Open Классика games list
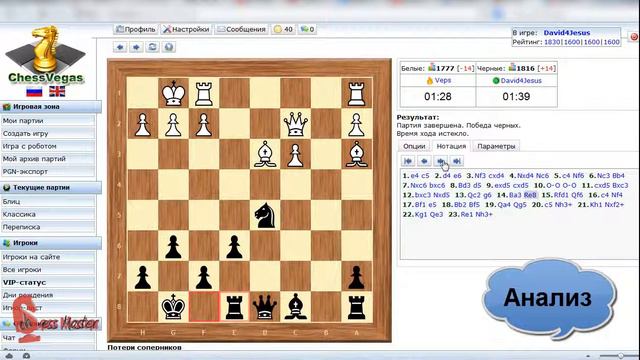 tap(48, 214)
